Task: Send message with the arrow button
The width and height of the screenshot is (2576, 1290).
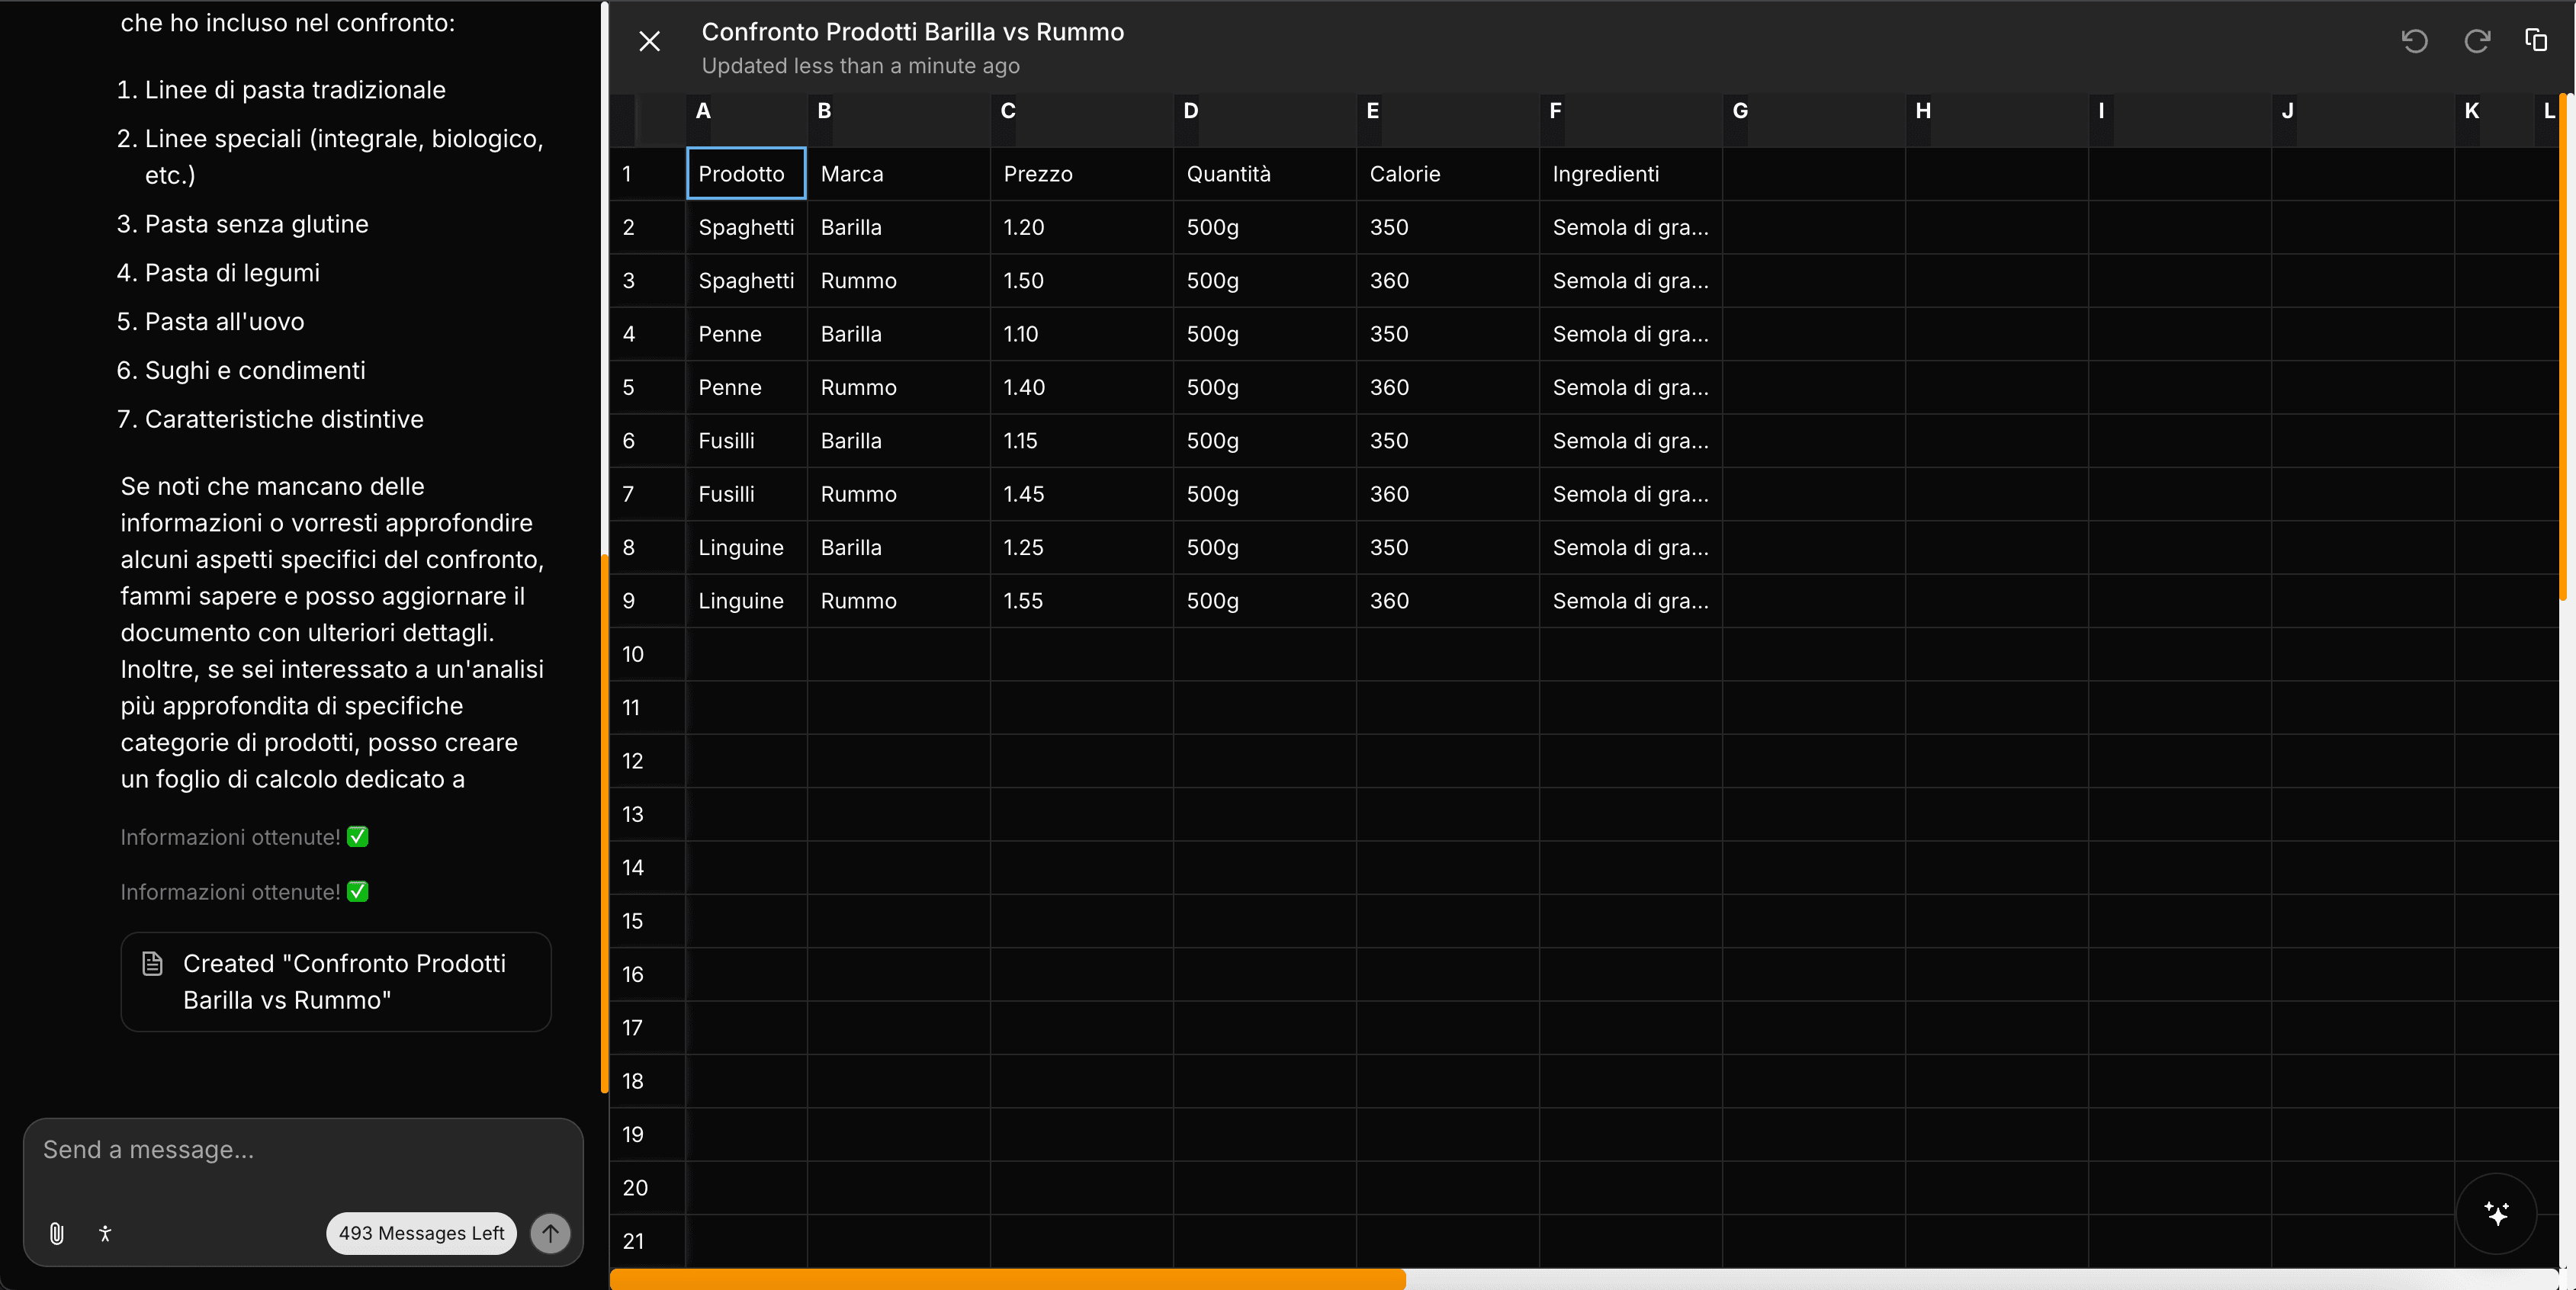Action: click(x=550, y=1233)
